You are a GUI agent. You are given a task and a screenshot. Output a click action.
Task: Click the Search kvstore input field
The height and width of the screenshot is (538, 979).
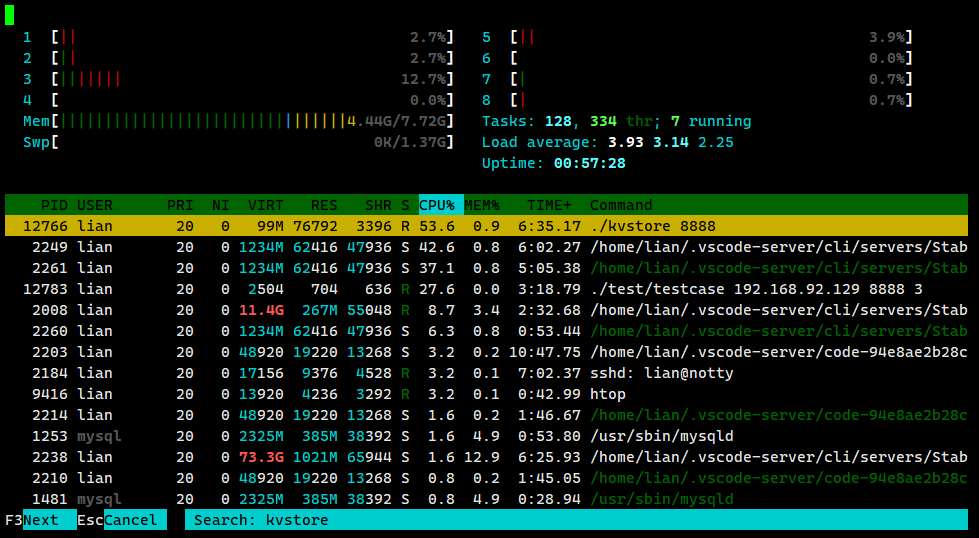(x=575, y=520)
